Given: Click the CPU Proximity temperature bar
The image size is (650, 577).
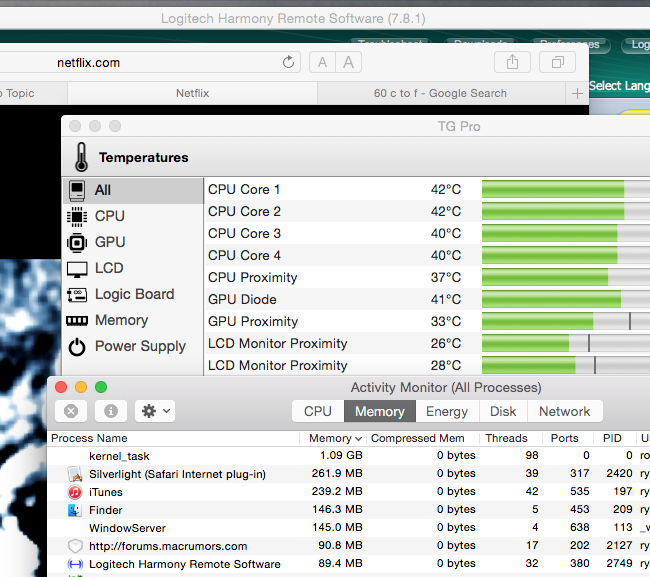Looking at the screenshot, I should coord(566,277).
